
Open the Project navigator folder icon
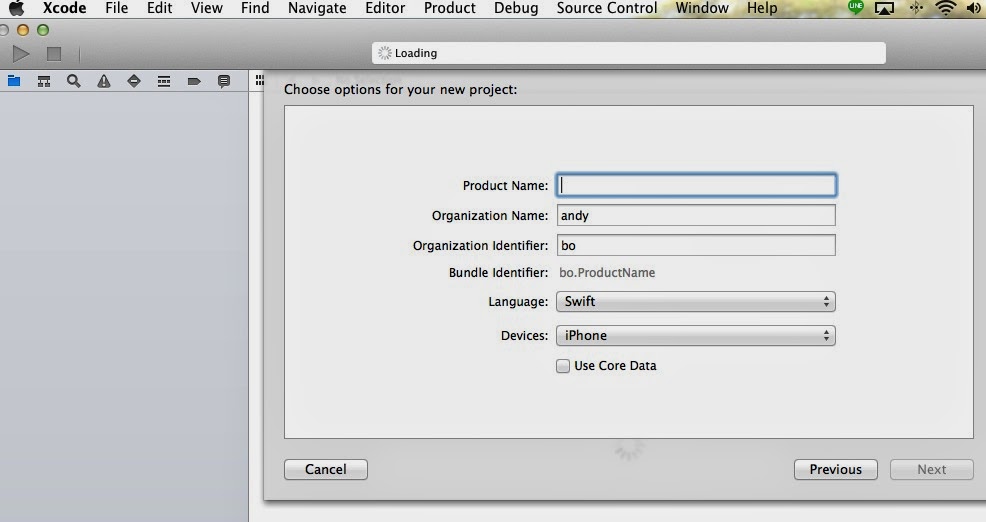[14, 82]
